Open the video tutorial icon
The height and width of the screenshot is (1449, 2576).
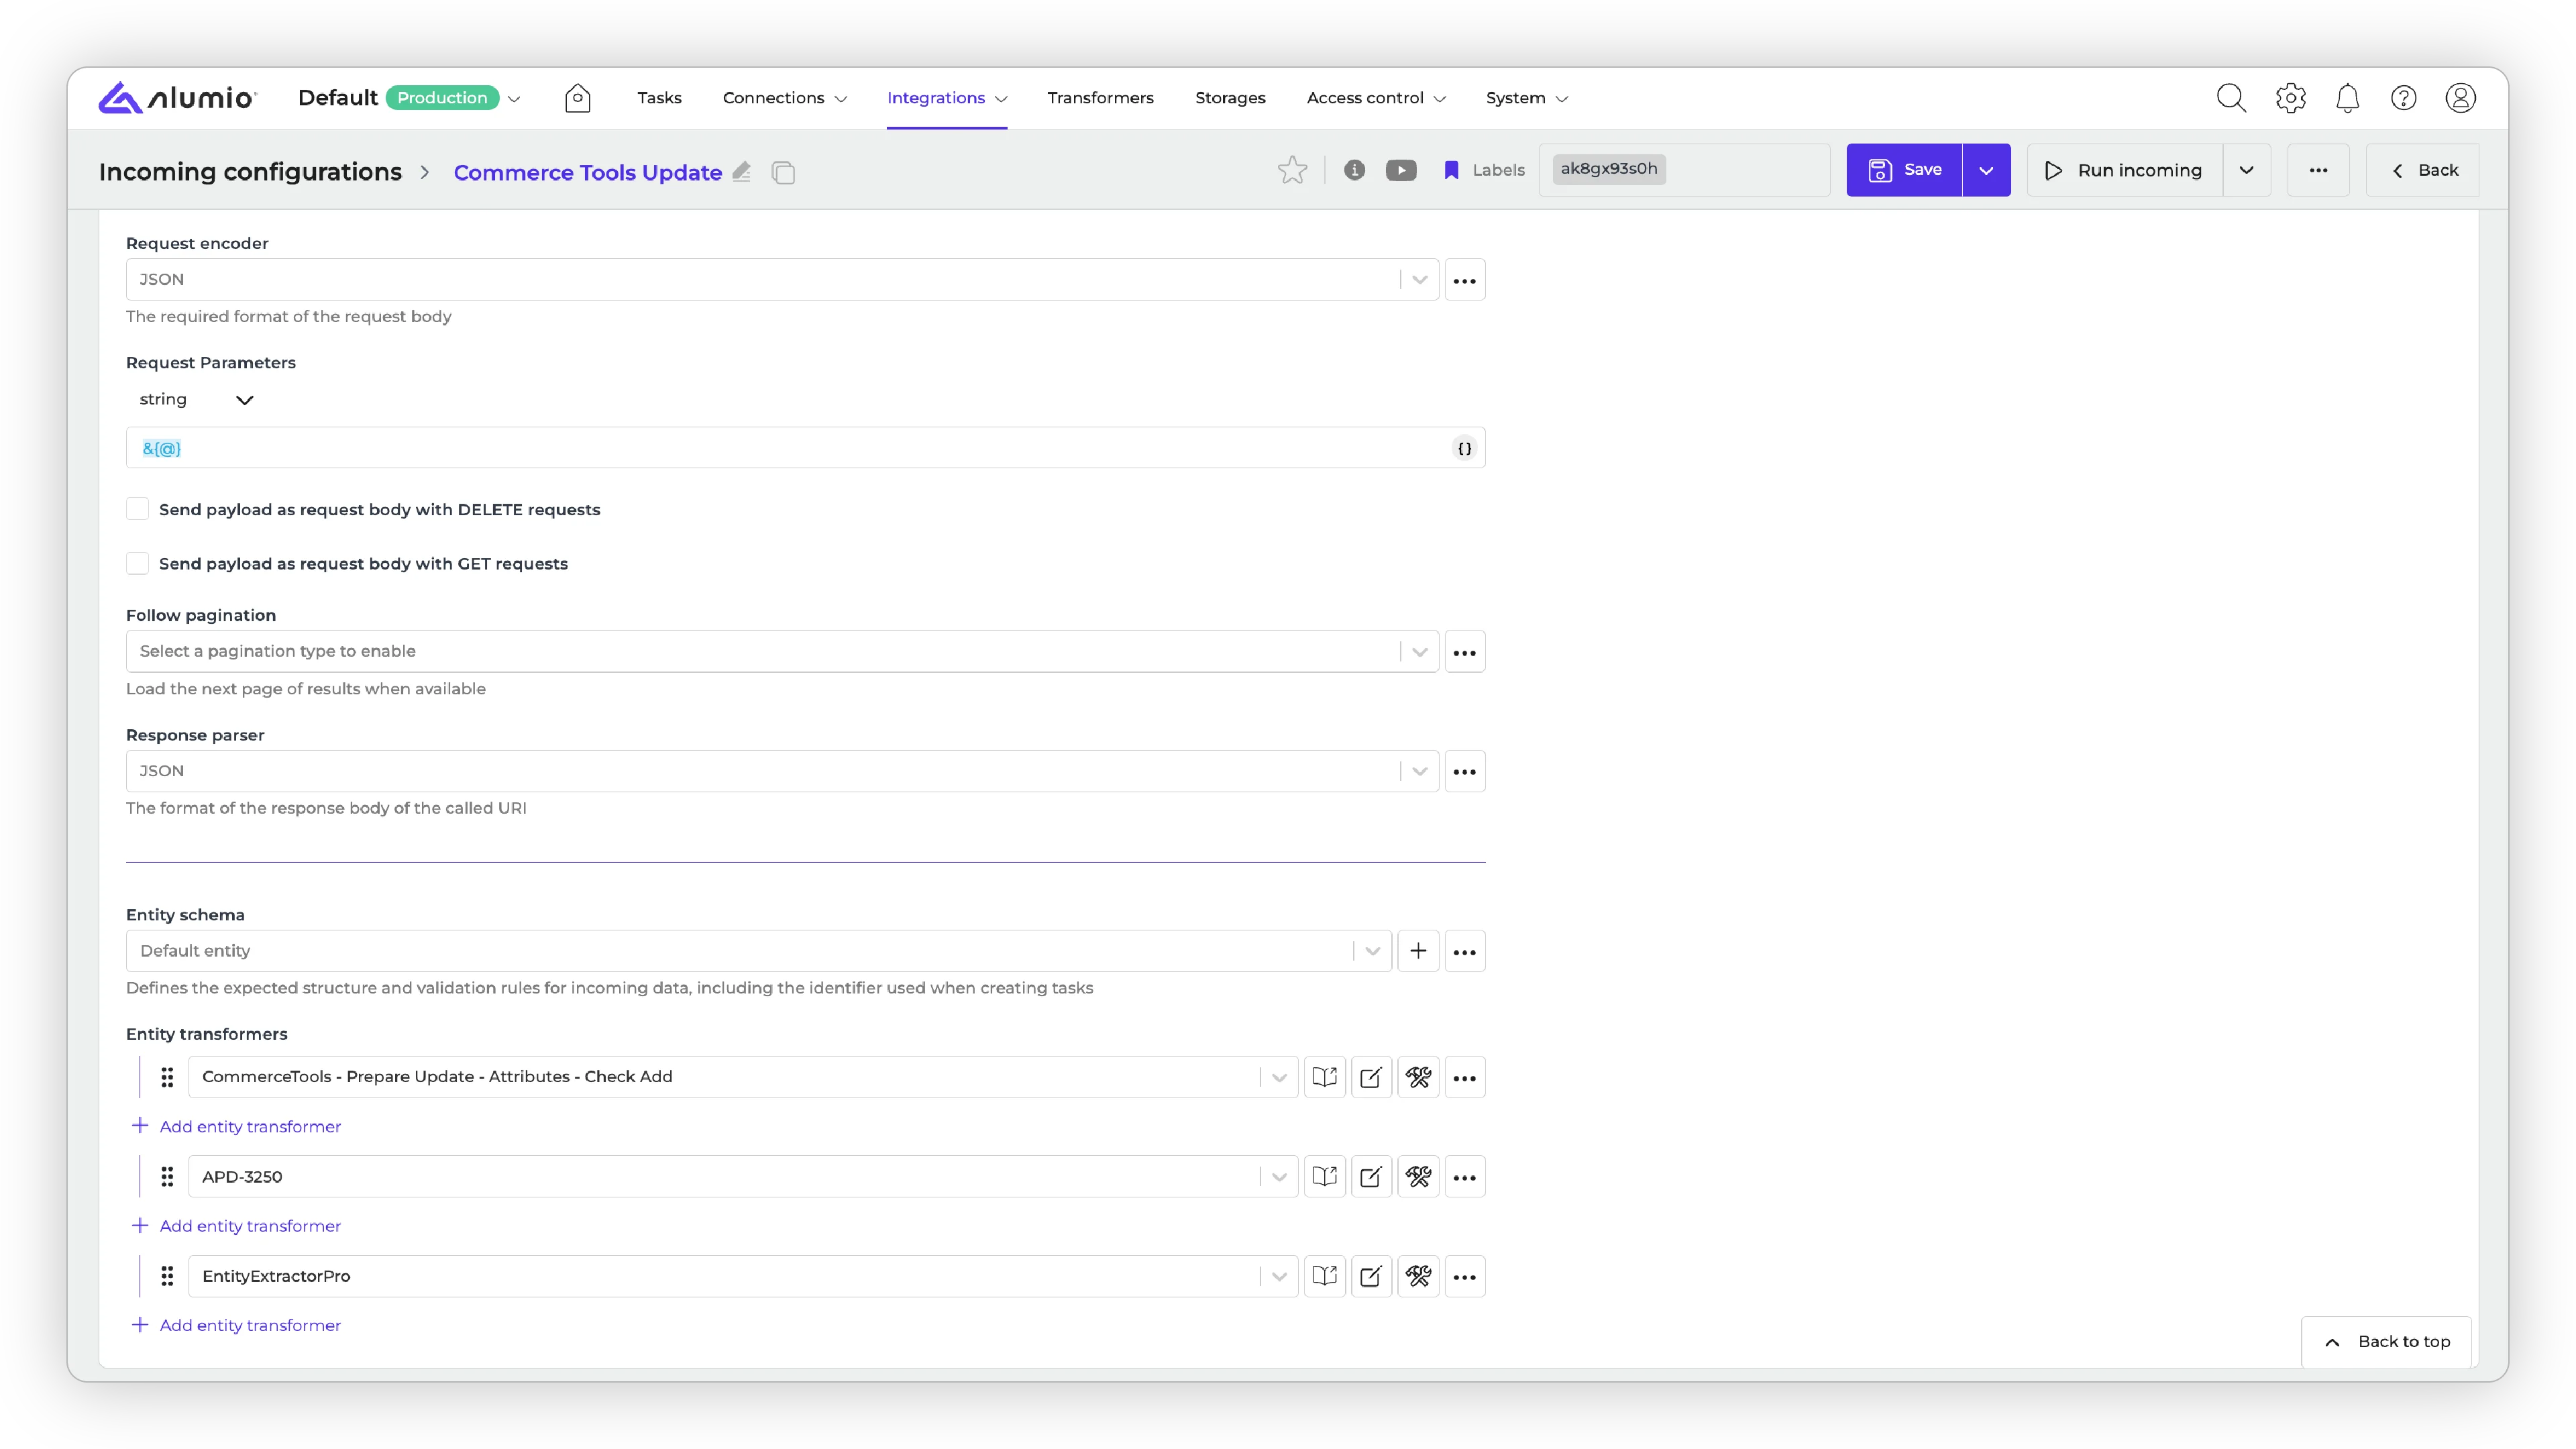pyautogui.click(x=1401, y=170)
